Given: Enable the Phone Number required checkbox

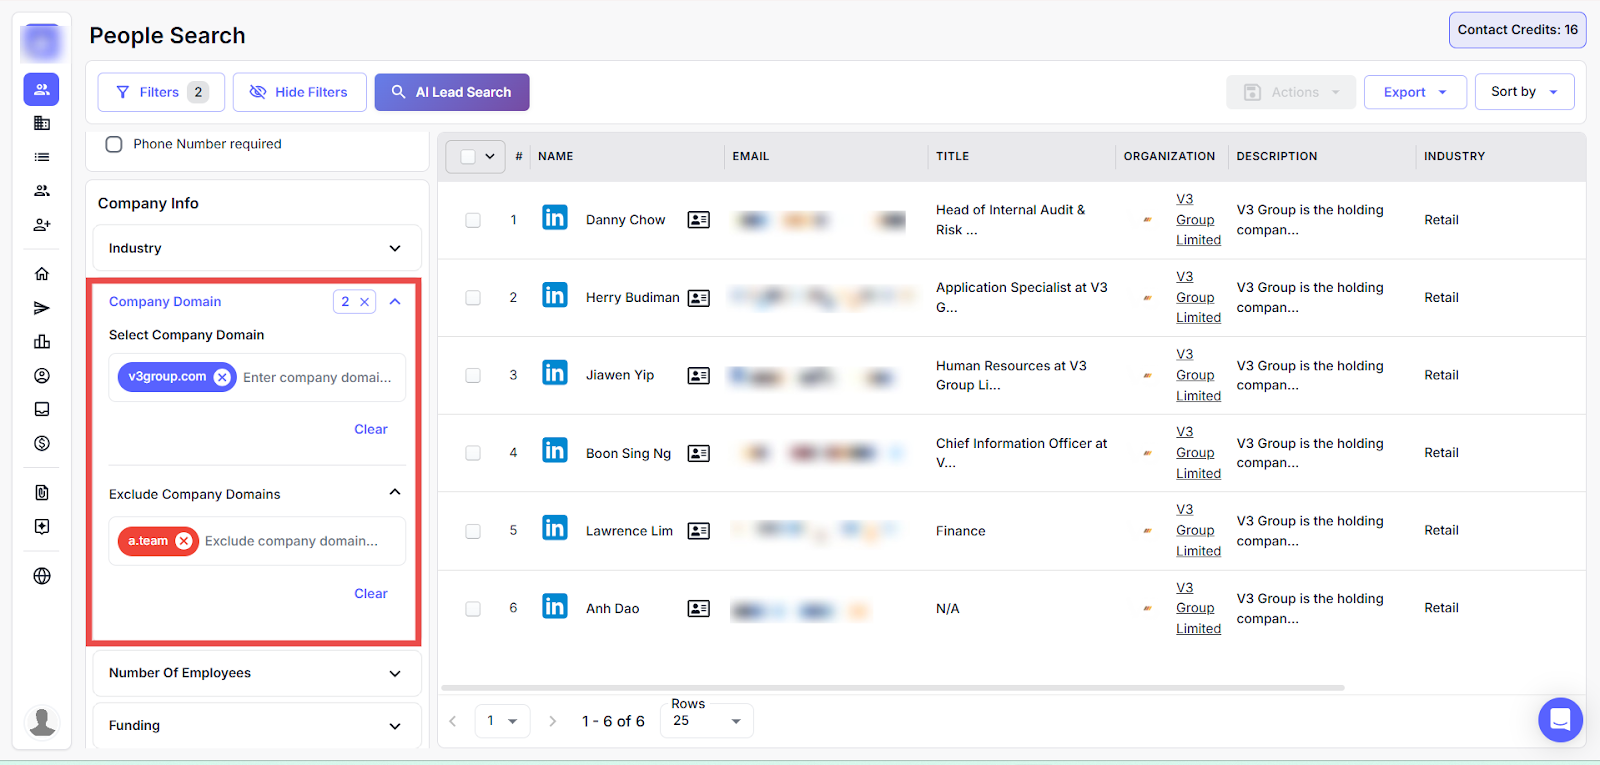Looking at the screenshot, I should (114, 144).
